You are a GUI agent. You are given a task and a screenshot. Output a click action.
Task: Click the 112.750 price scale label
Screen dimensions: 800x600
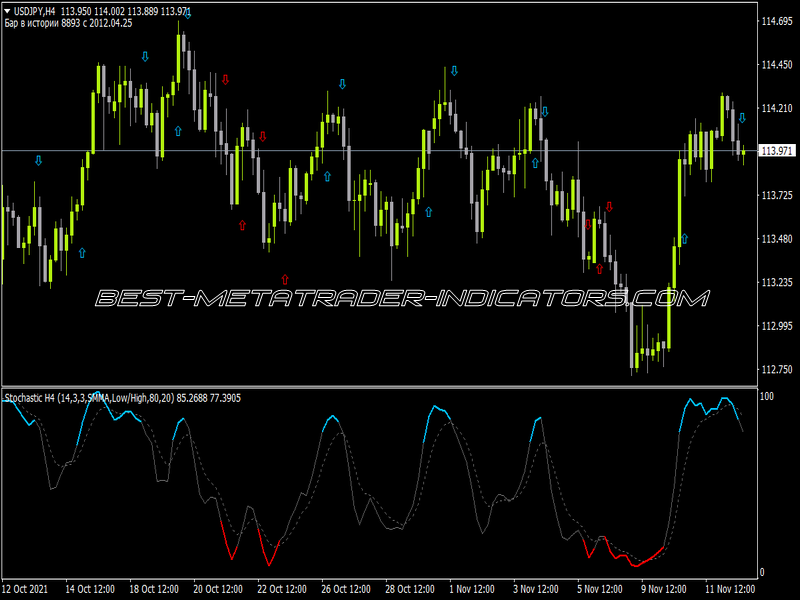click(x=777, y=369)
